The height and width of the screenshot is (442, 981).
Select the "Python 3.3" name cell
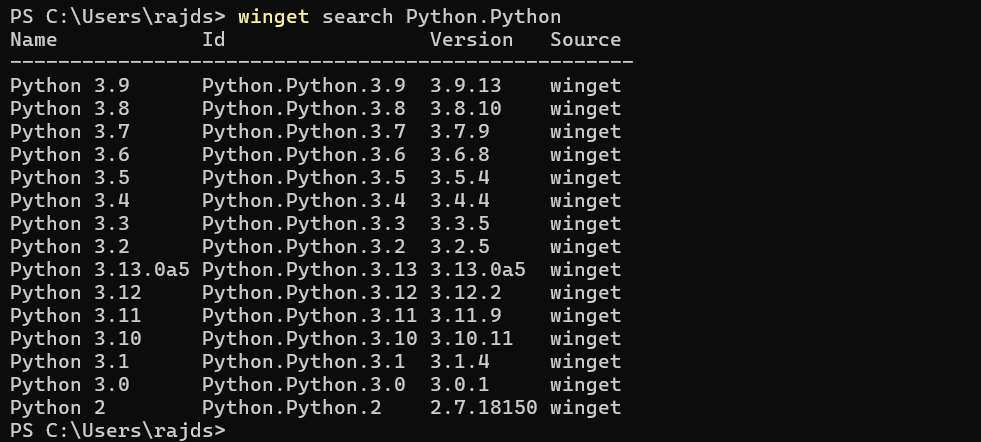coord(69,224)
